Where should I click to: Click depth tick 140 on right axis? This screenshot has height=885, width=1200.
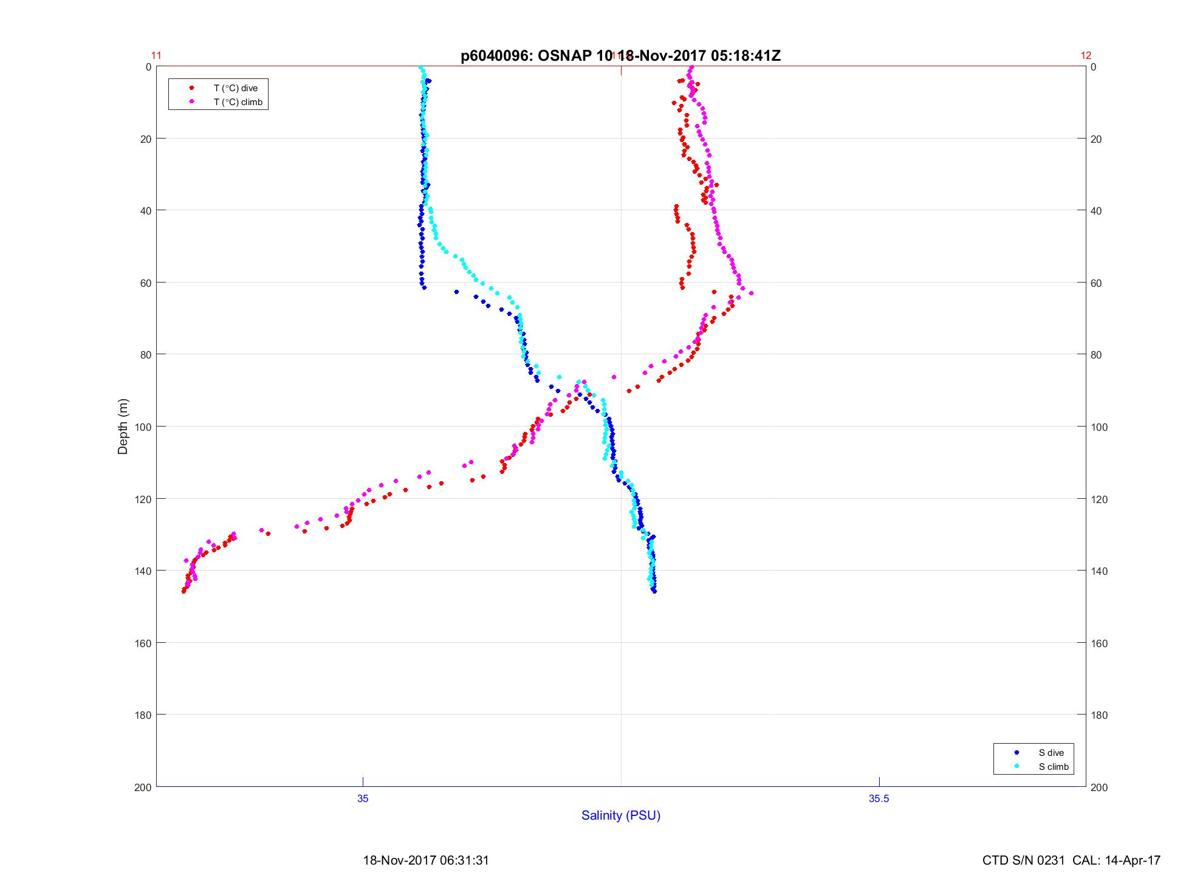(x=1100, y=571)
